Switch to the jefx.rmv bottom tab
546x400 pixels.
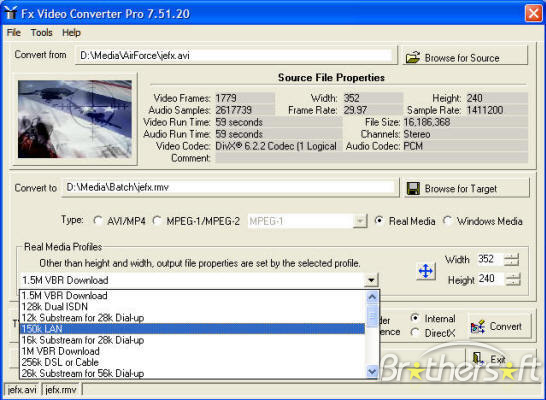coord(61,390)
